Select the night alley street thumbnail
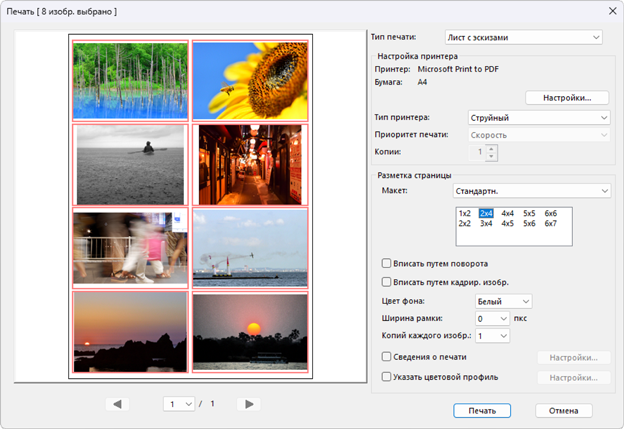Image resolution: width=624 pixels, height=429 pixels. click(x=250, y=164)
